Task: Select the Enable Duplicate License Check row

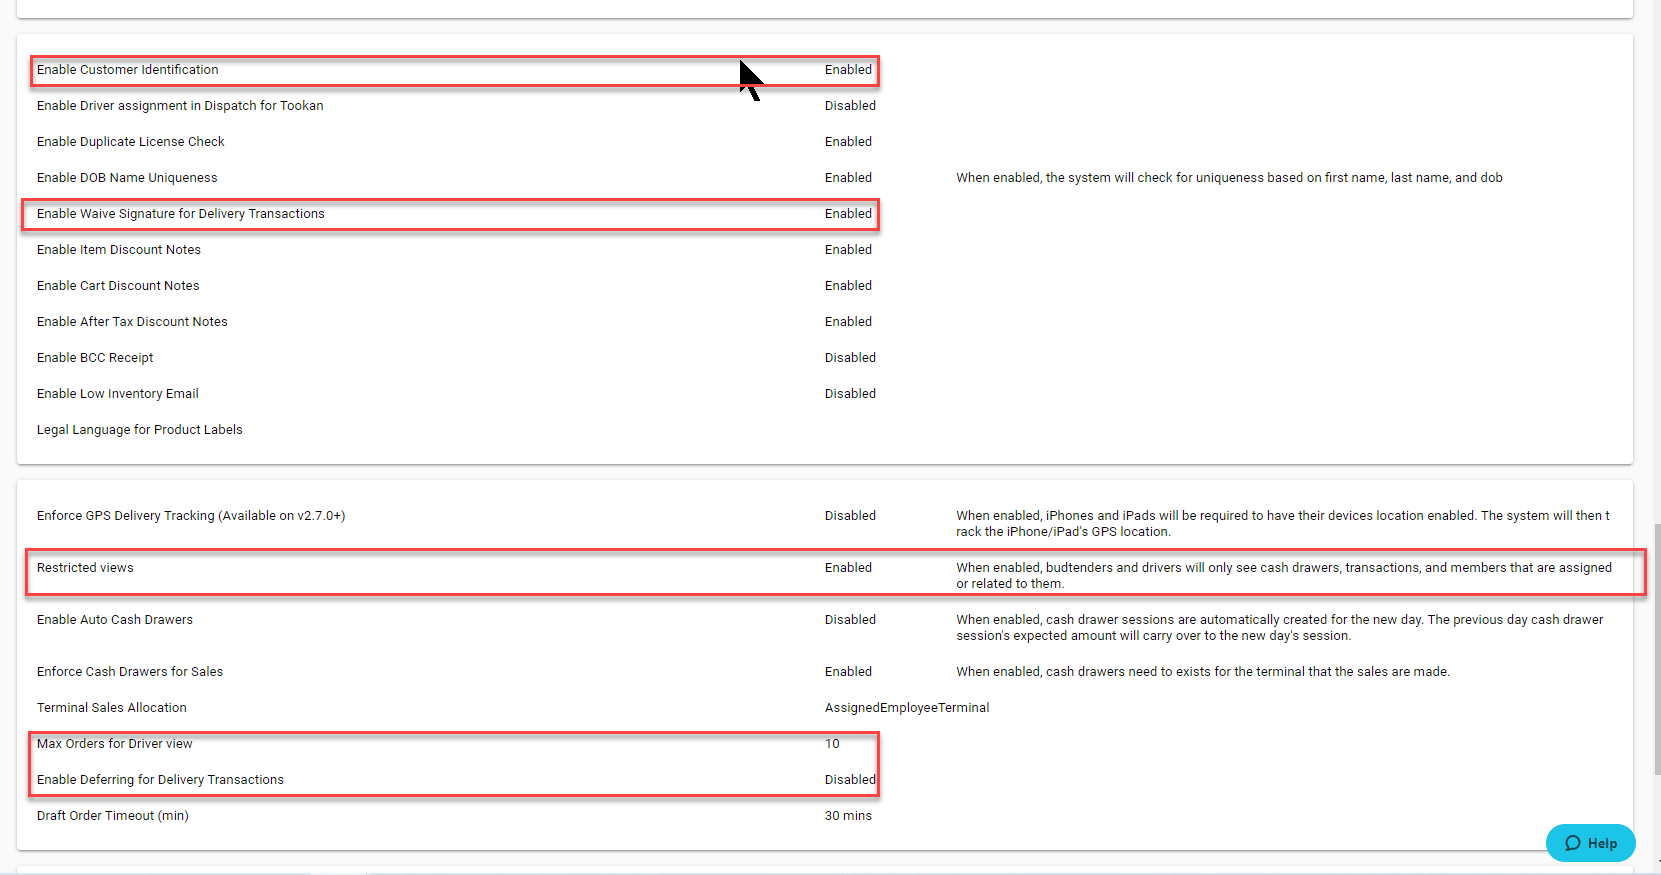Action: (x=131, y=142)
